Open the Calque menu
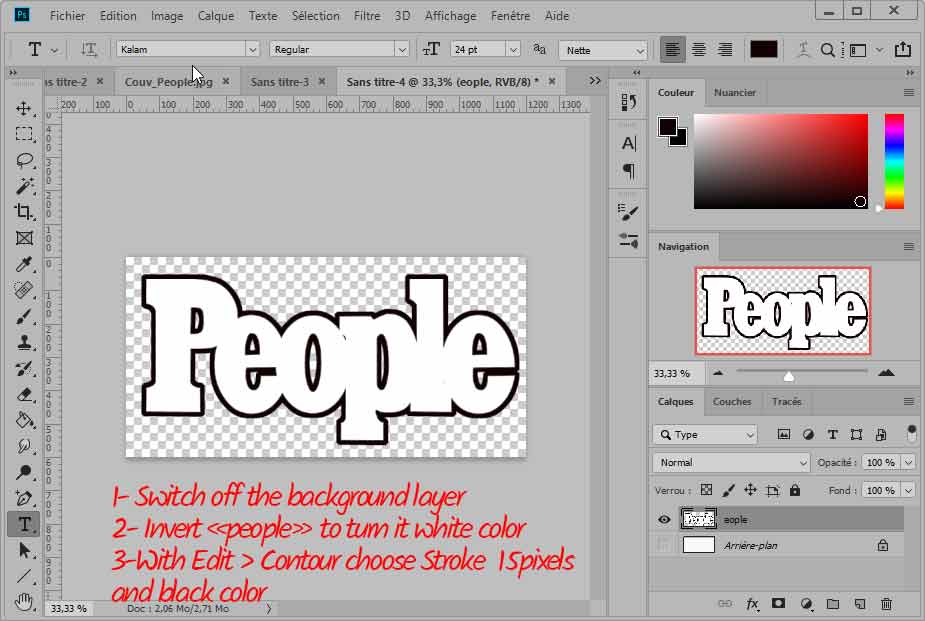 point(216,16)
